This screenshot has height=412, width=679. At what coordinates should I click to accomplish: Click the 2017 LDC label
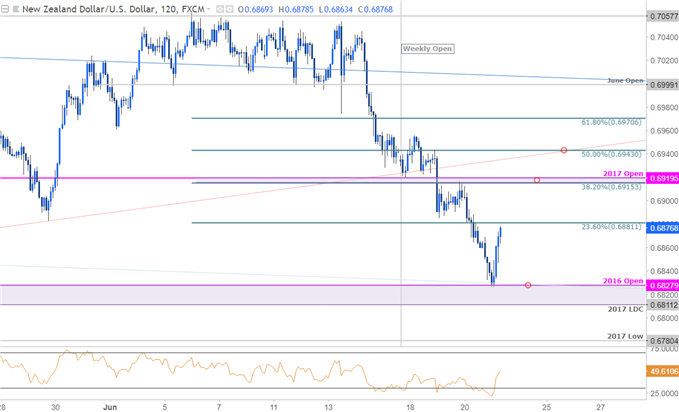625,309
